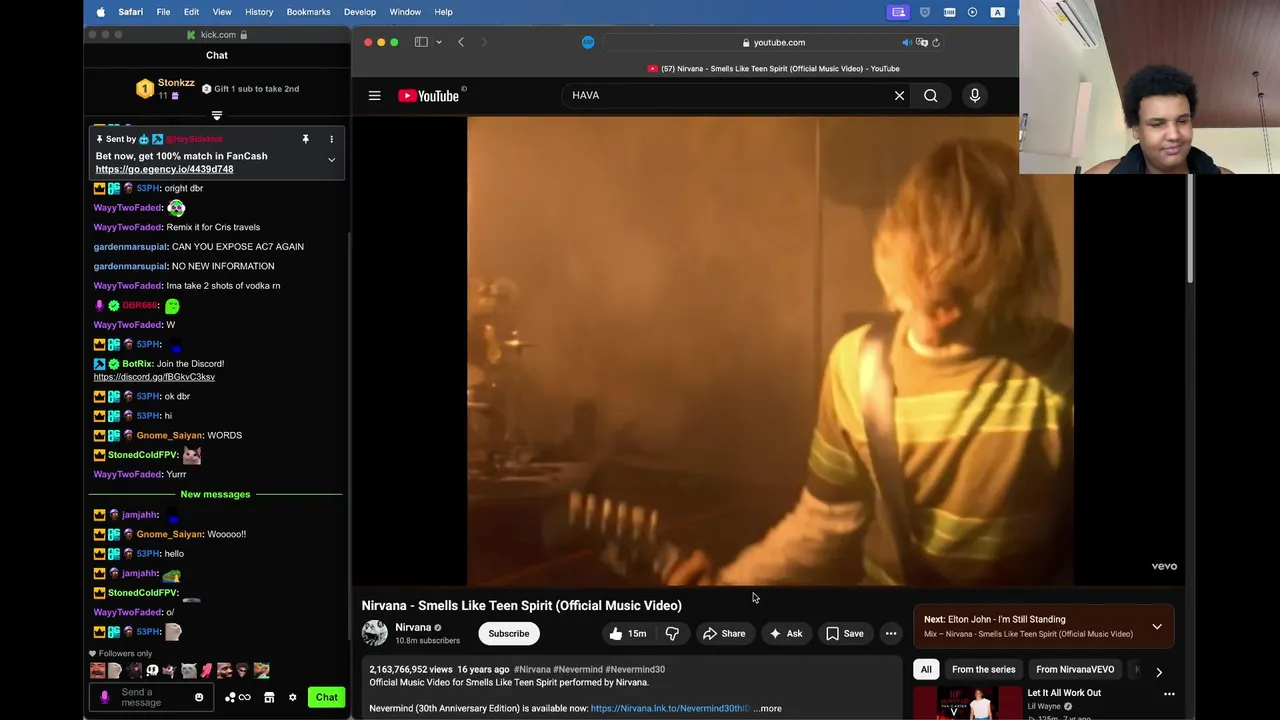Open options menu on pinned chat message
Image resolution: width=1280 pixels, height=720 pixels.
point(331,139)
